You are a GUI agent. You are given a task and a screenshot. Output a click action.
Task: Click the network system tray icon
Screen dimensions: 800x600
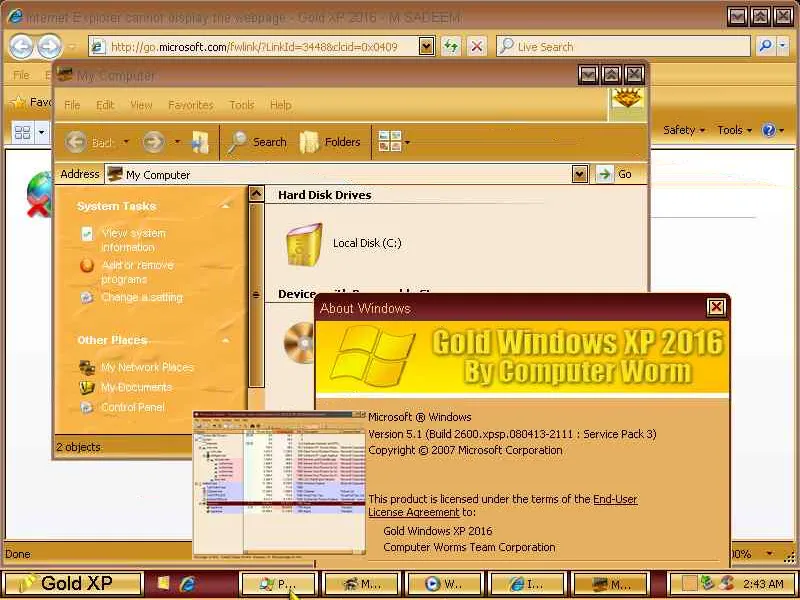(x=708, y=583)
